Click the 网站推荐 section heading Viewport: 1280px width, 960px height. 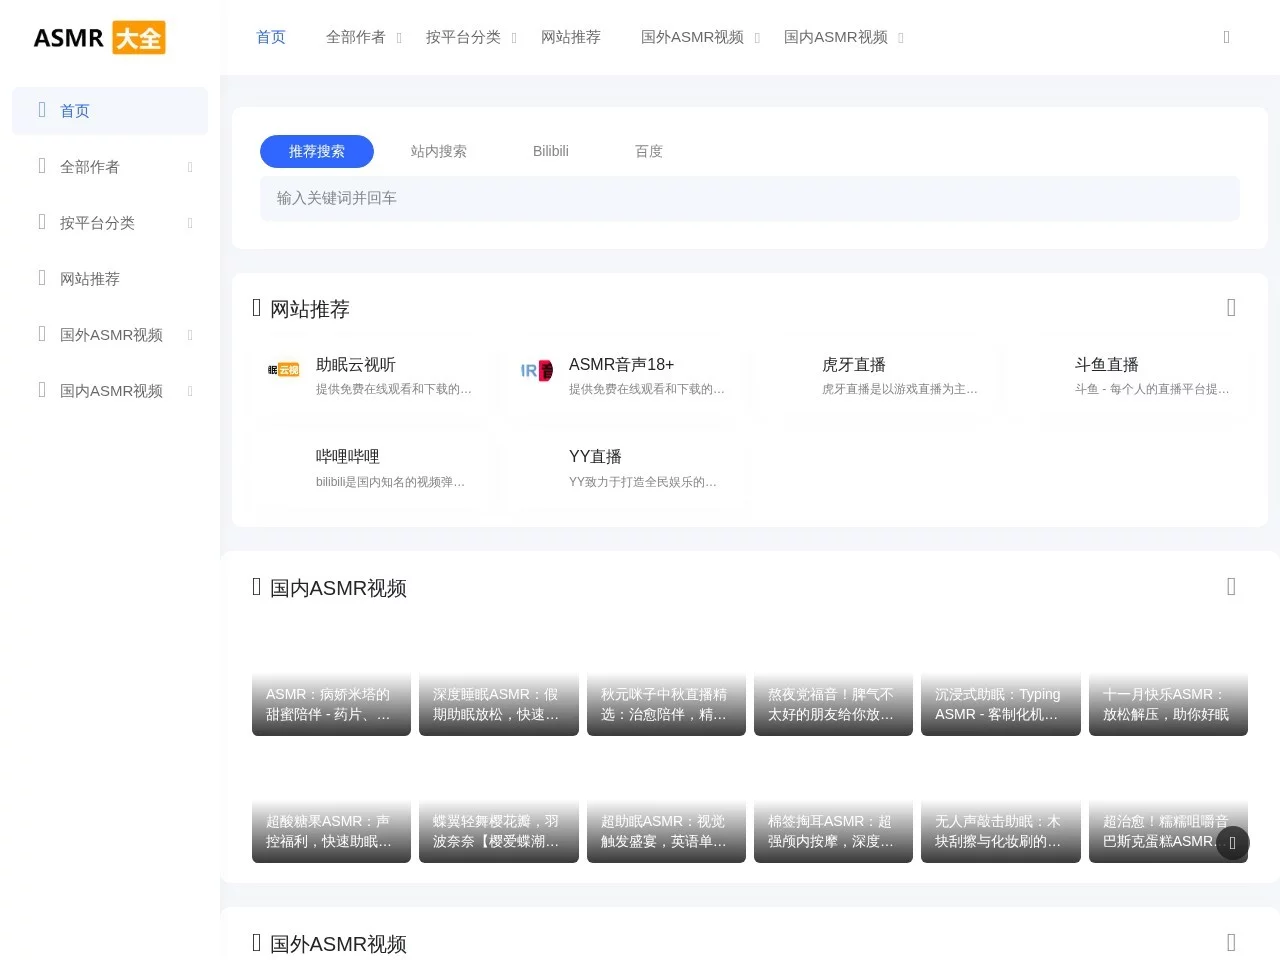coord(310,309)
